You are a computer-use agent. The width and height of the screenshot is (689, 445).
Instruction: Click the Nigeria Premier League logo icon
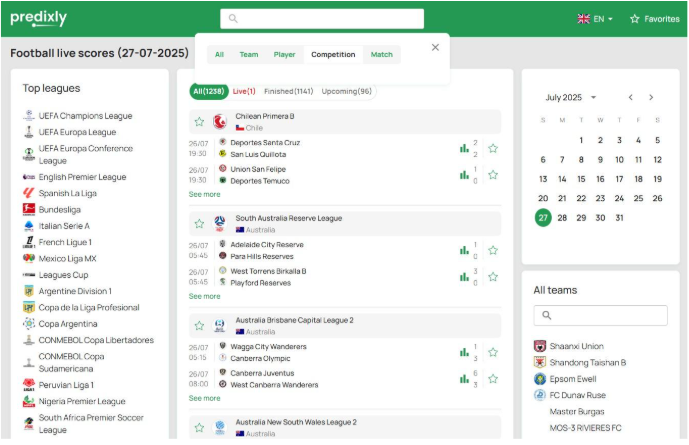(x=29, y=401)
